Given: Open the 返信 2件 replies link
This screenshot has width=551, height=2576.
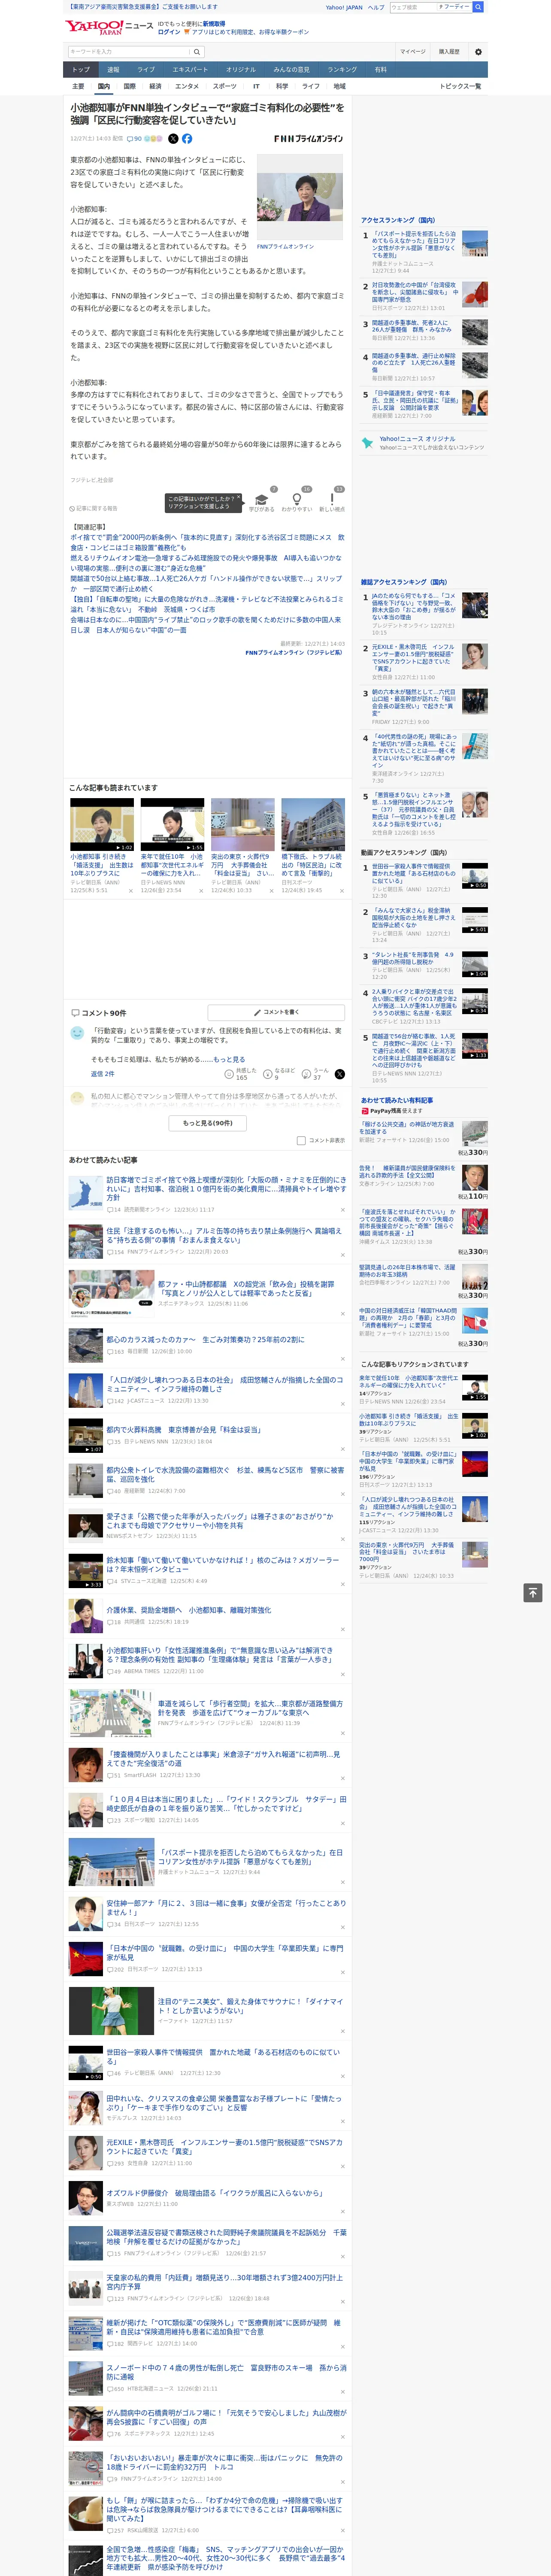Looking at the screenshot, I should pos(103,1074).
